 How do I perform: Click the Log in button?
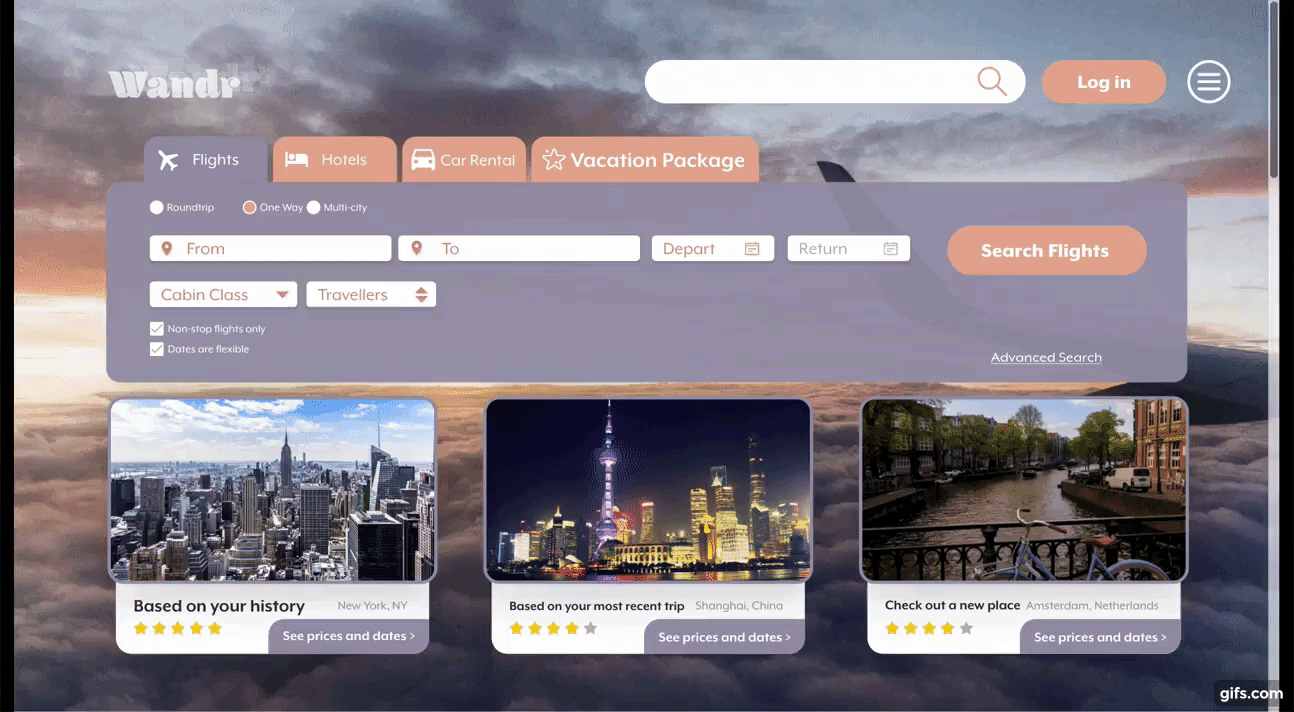(1104, 82)
